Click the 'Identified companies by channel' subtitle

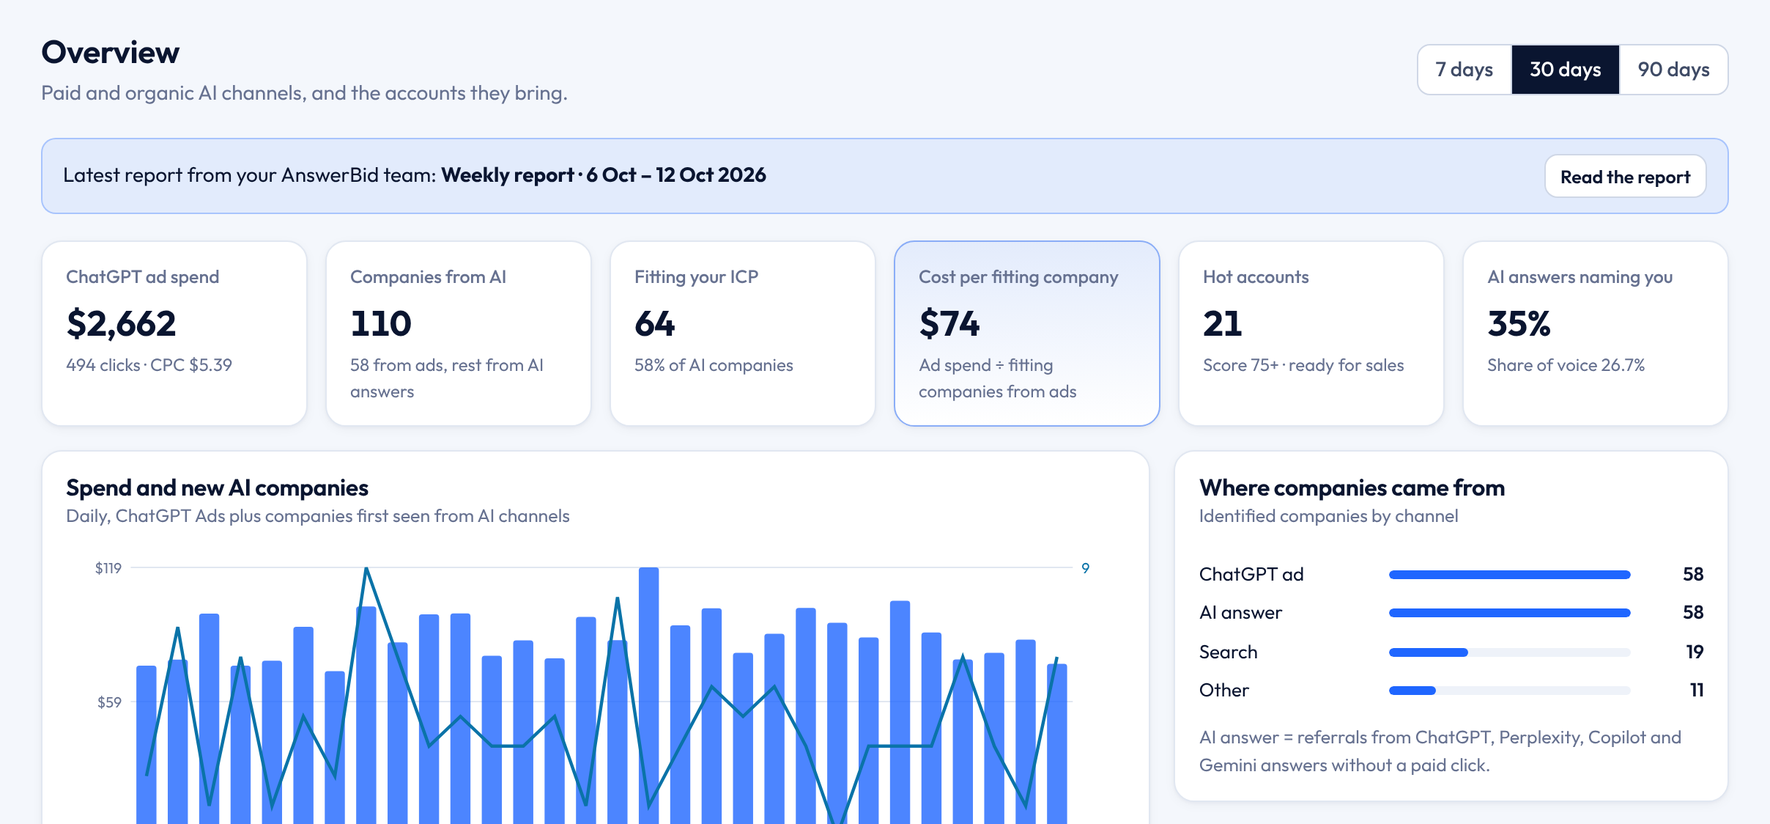tap(1328, 516)
